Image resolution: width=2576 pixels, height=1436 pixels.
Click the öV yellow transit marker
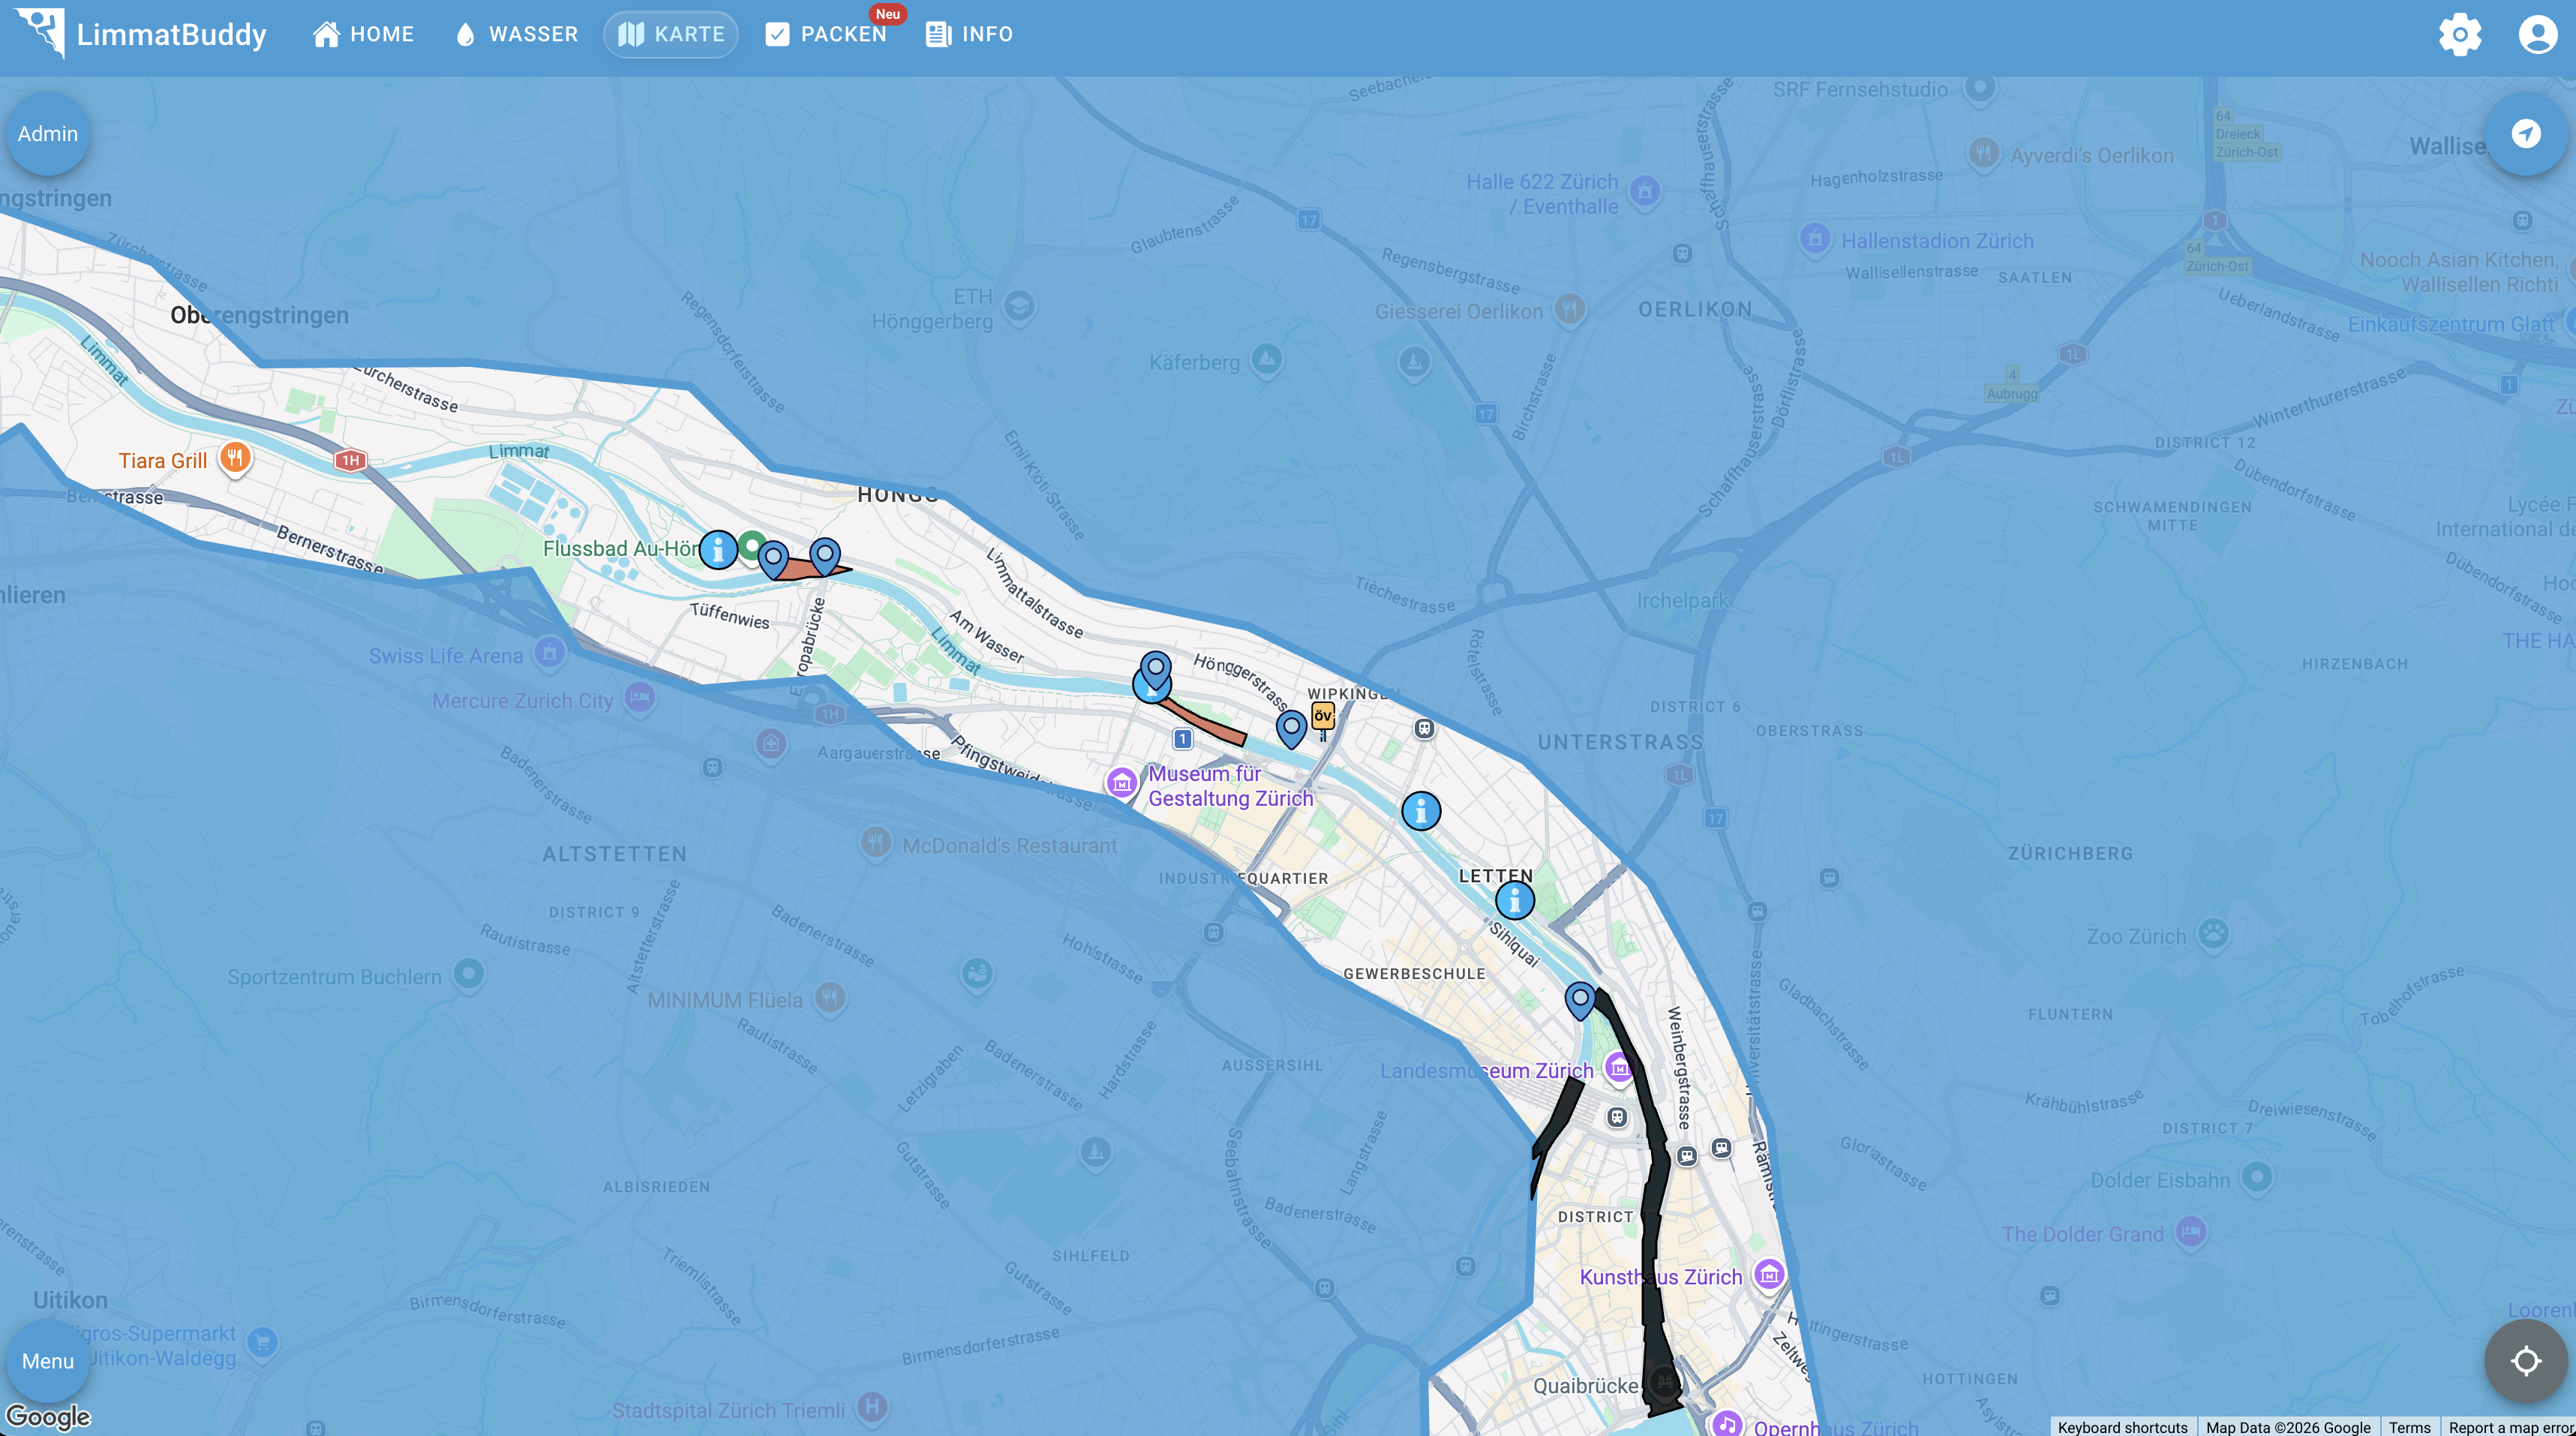tap(1323, 718)
